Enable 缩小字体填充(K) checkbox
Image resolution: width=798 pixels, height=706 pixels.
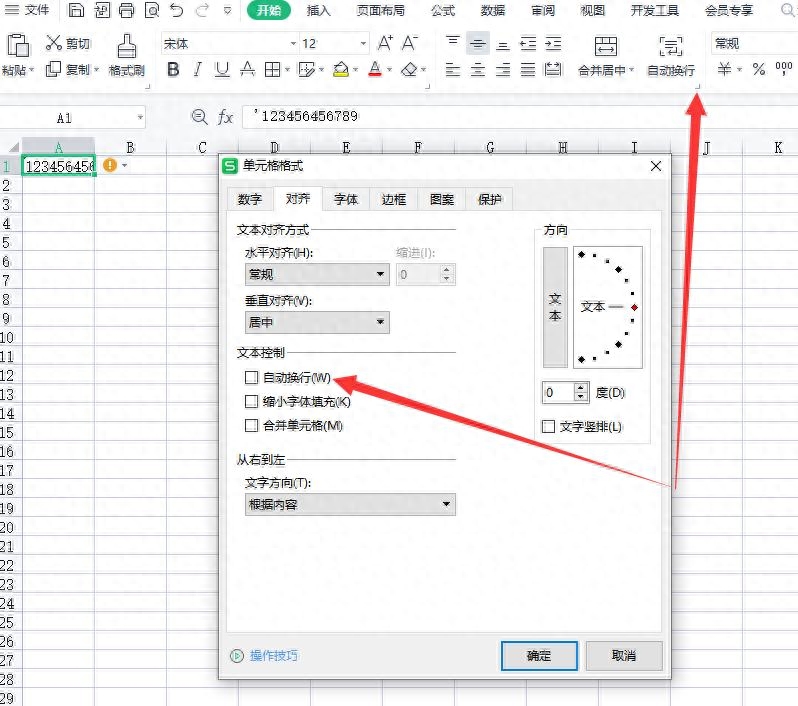tap(251, 401)
